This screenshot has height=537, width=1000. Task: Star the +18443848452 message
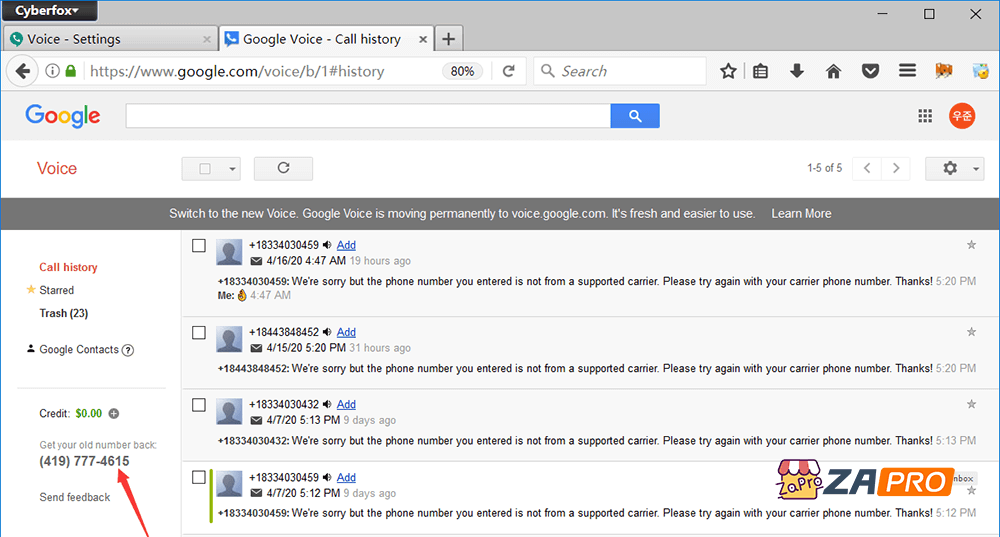pyautogui.click(x=971, y=332)
